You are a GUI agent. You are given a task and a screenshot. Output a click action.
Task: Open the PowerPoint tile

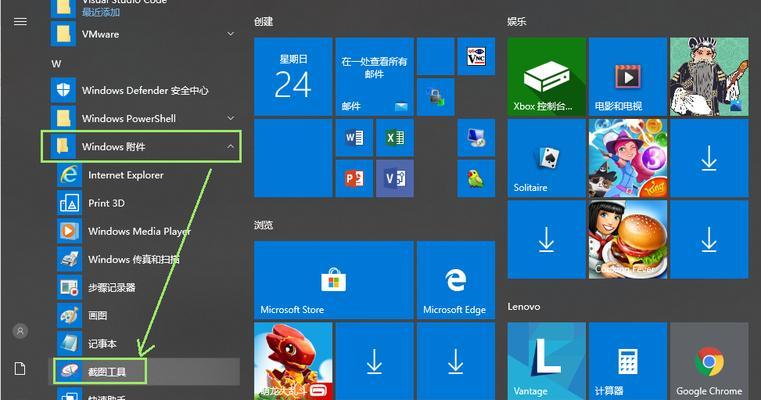[x=354, y=179]
